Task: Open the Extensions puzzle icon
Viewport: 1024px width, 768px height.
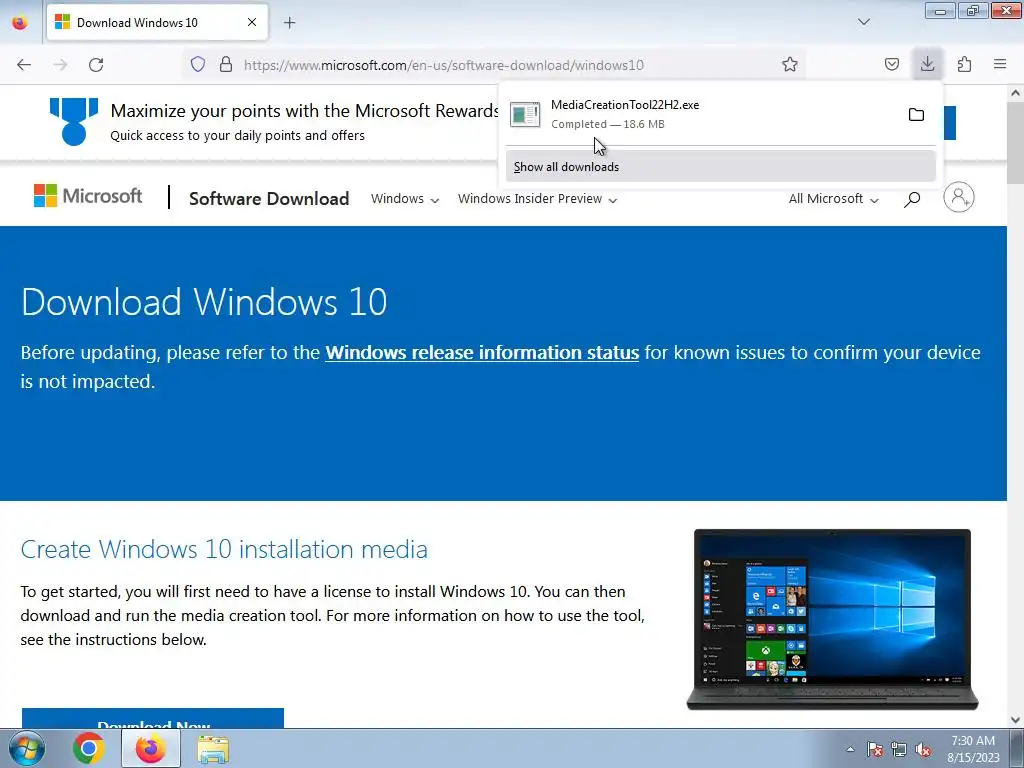Action: [964, 64]
